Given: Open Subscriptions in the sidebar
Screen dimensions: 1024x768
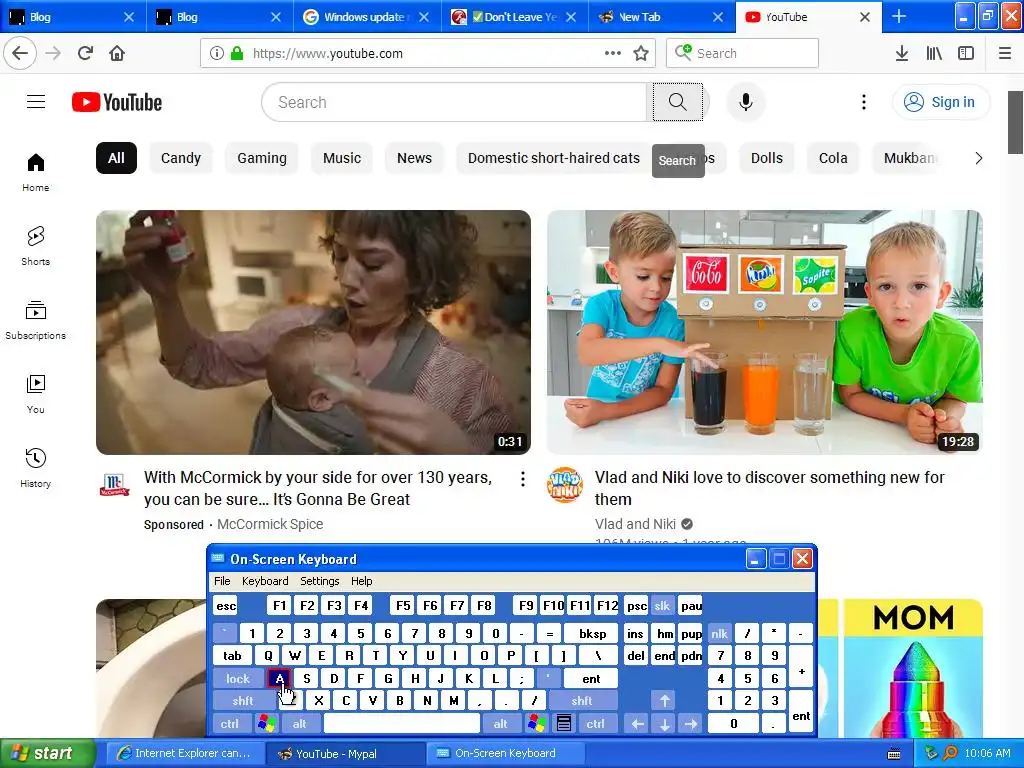Looking at the screenshot, I should coord(36,320).
